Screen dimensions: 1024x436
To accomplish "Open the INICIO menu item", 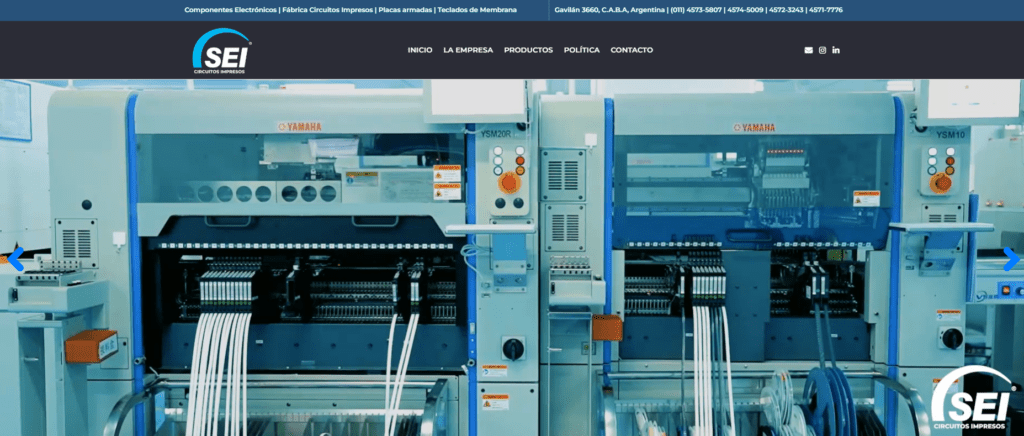I will point(420,50).
